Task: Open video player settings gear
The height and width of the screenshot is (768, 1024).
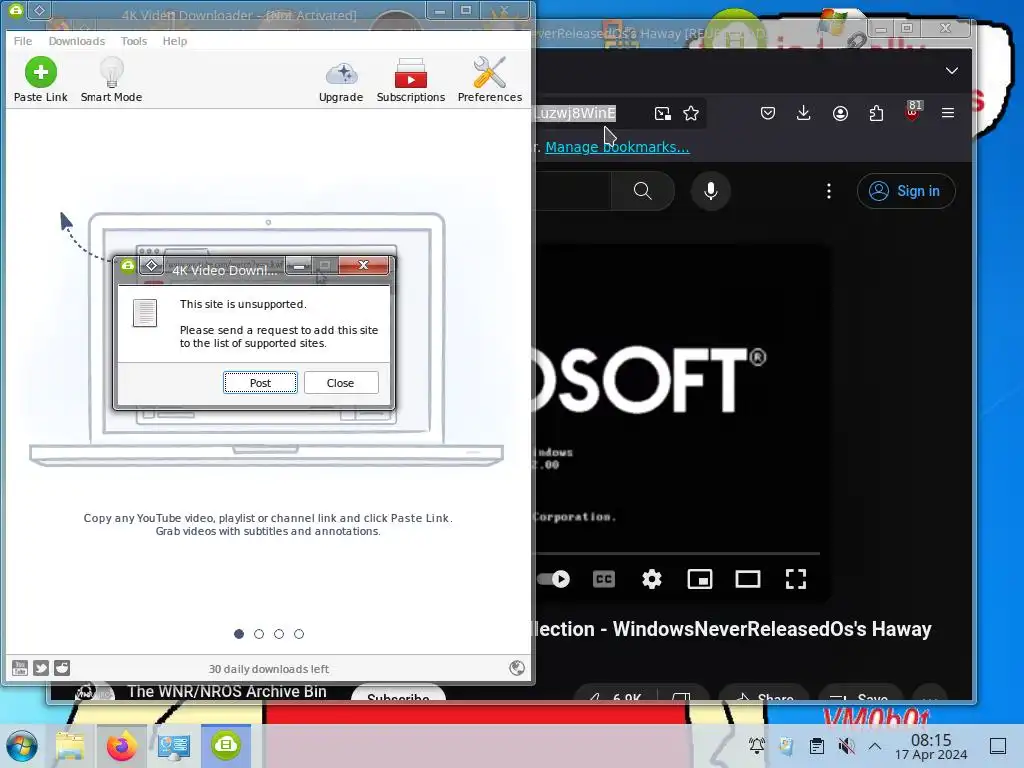Action: [x=652, y=579]
